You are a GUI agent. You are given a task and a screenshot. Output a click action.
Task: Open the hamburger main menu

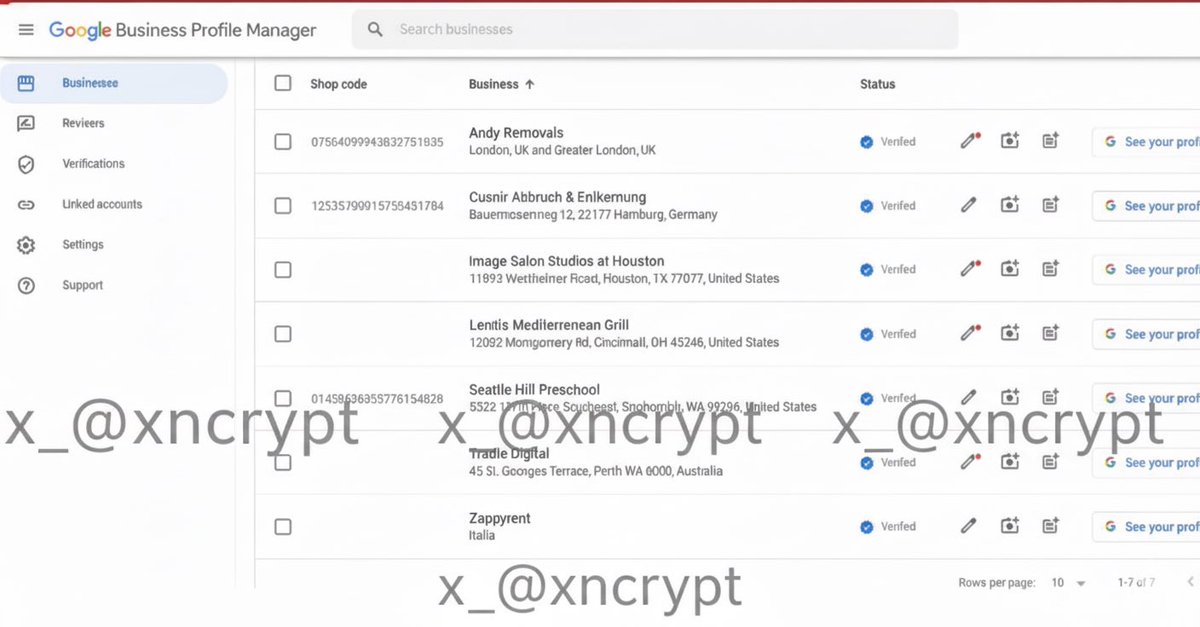coord(26,30)
